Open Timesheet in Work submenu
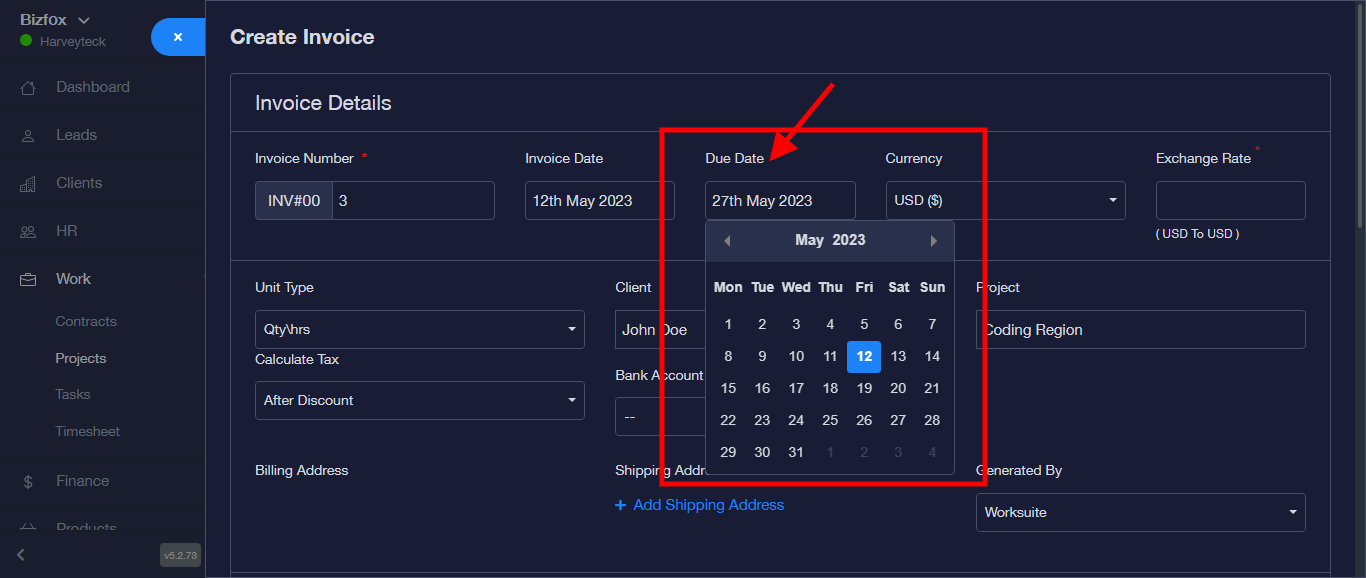The width and height of the screenshot is (1366, 578). tap(87, 432)
